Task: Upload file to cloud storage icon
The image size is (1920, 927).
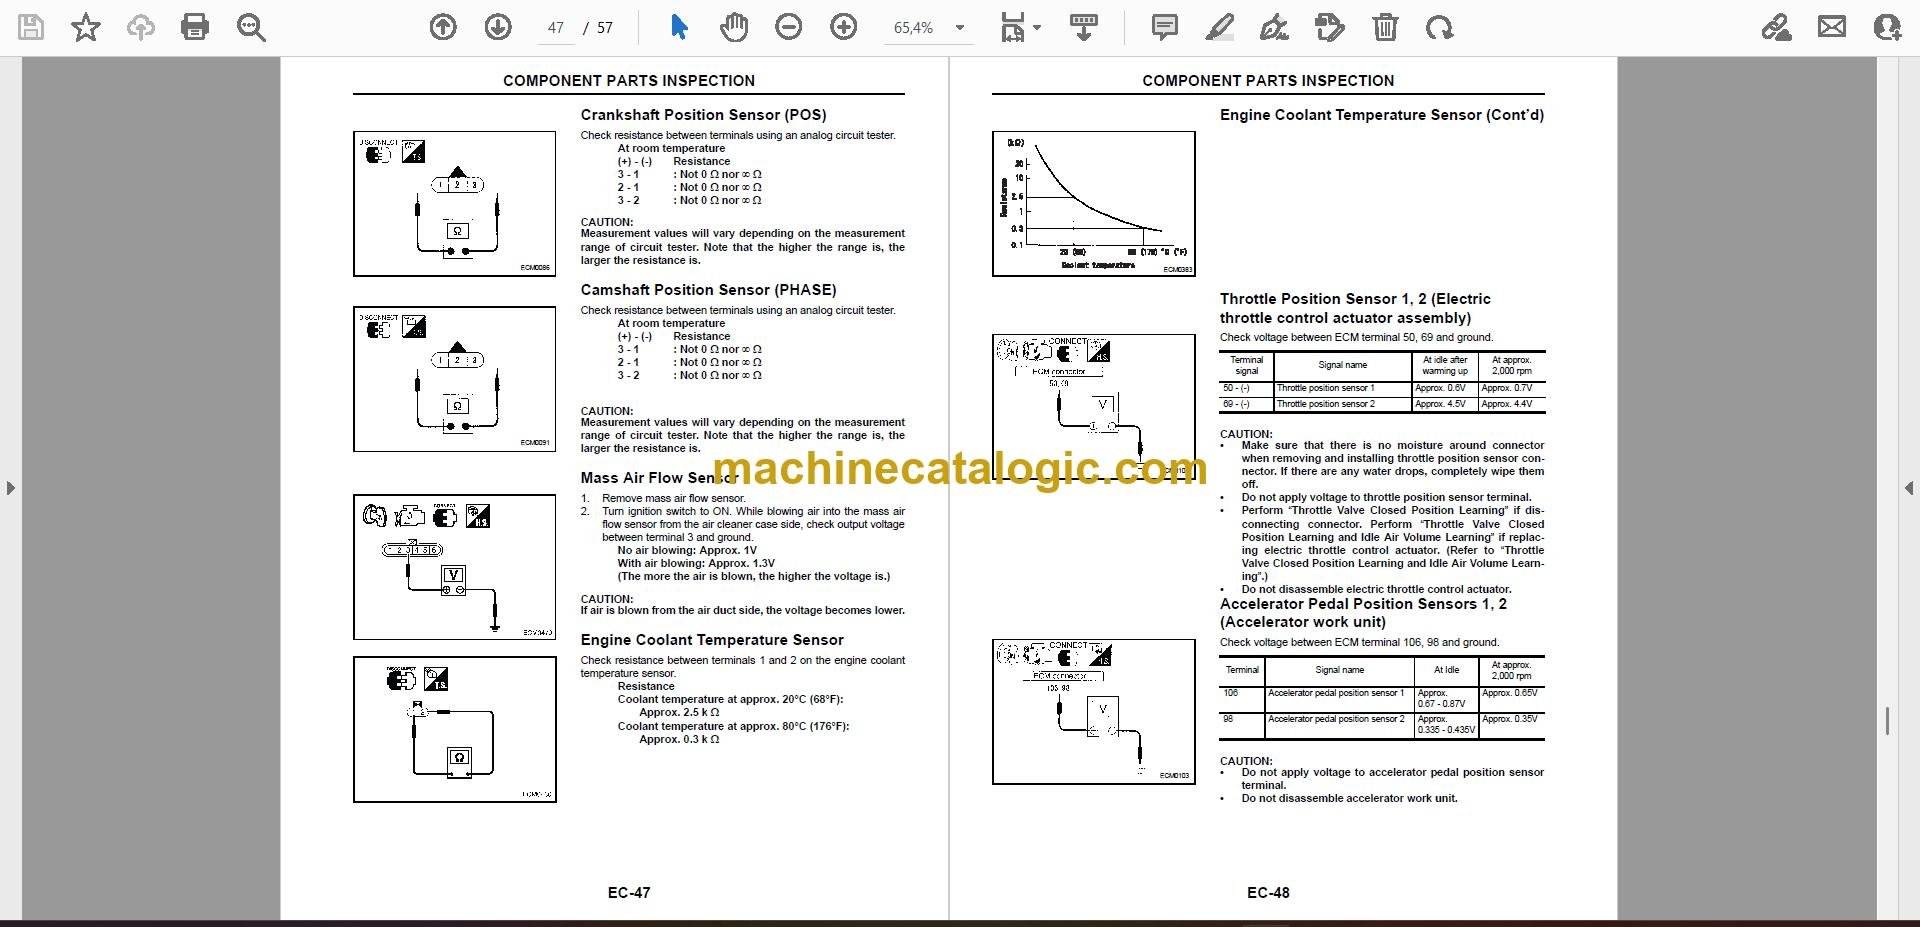Action: [x=140, y=27]
